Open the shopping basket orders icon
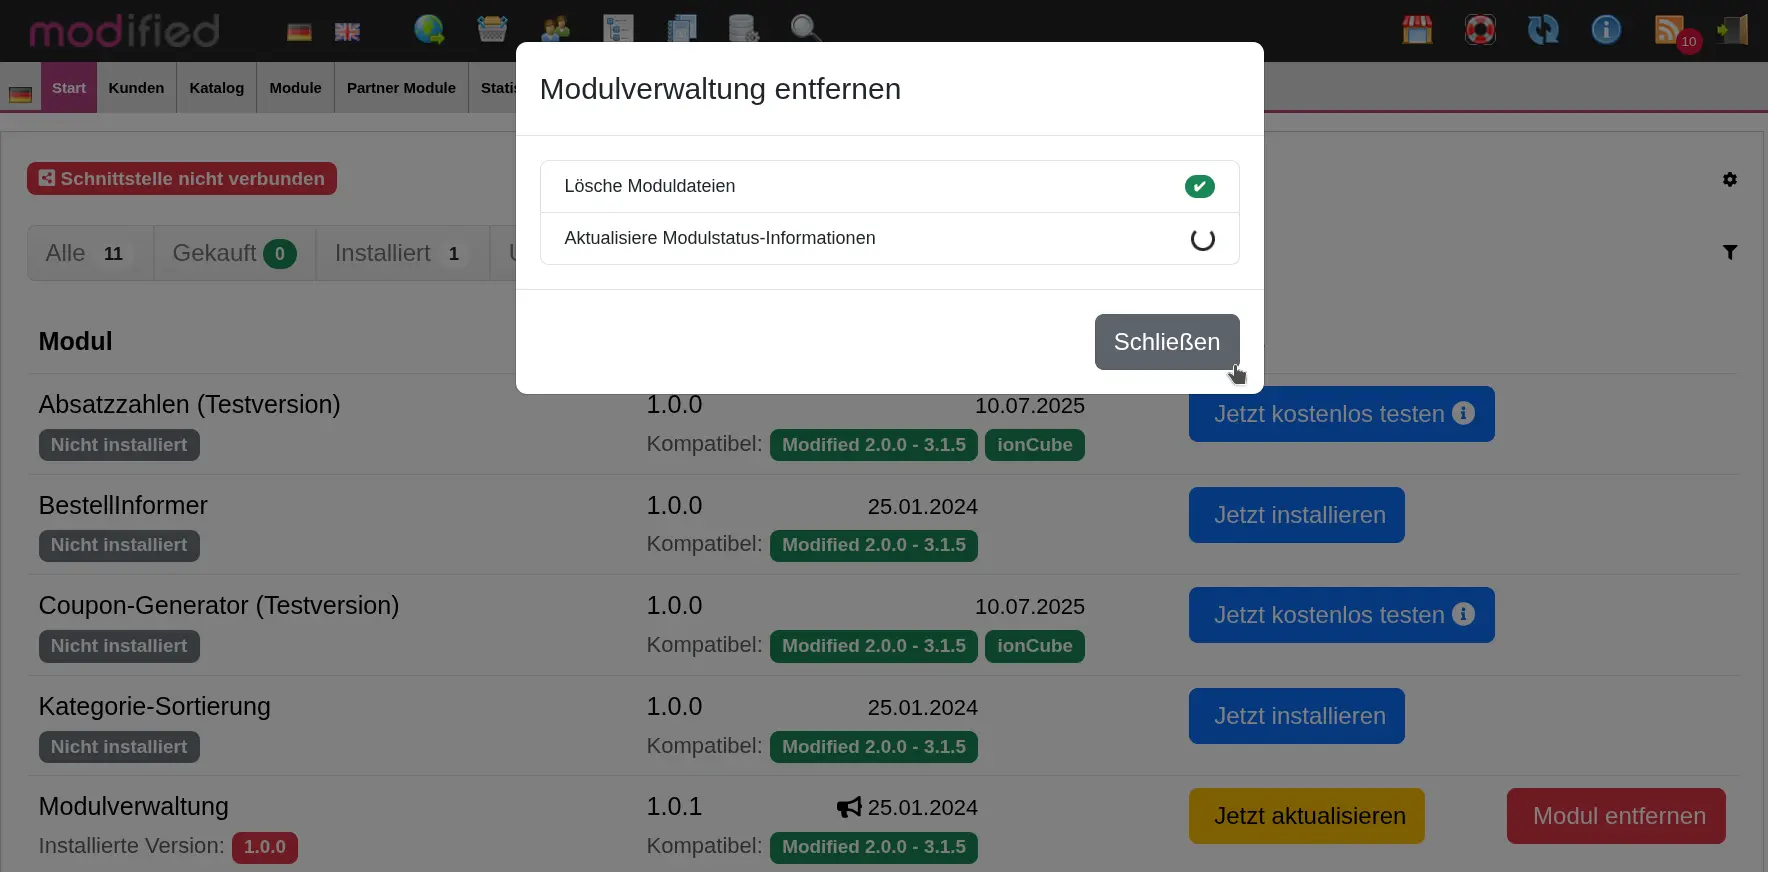 coord(492,29)
